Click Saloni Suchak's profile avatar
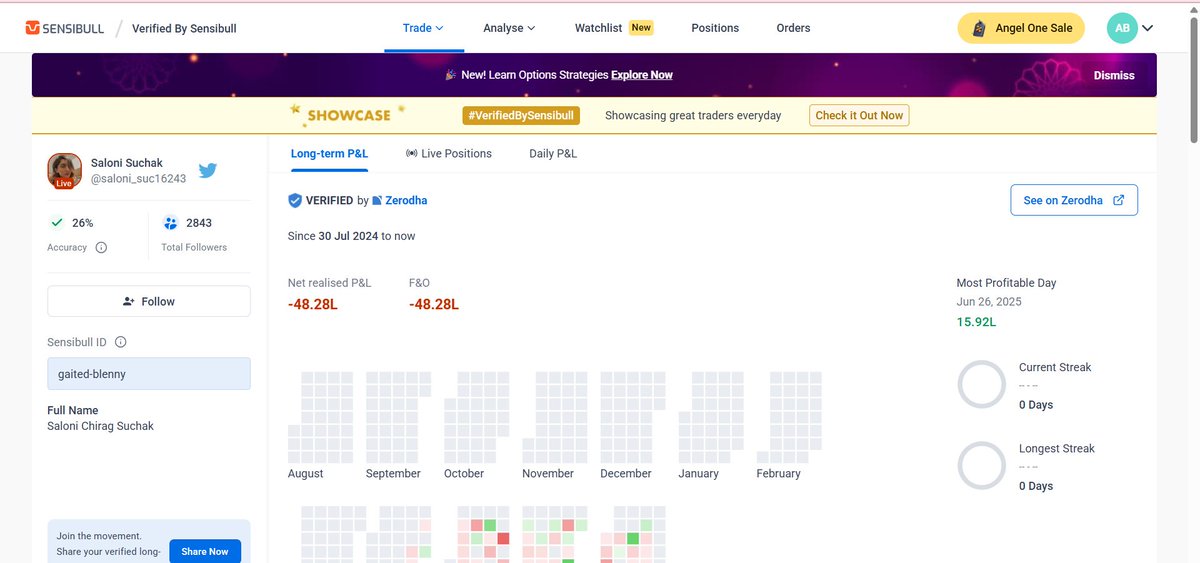The image size is (1200, 563). point(64,170)
